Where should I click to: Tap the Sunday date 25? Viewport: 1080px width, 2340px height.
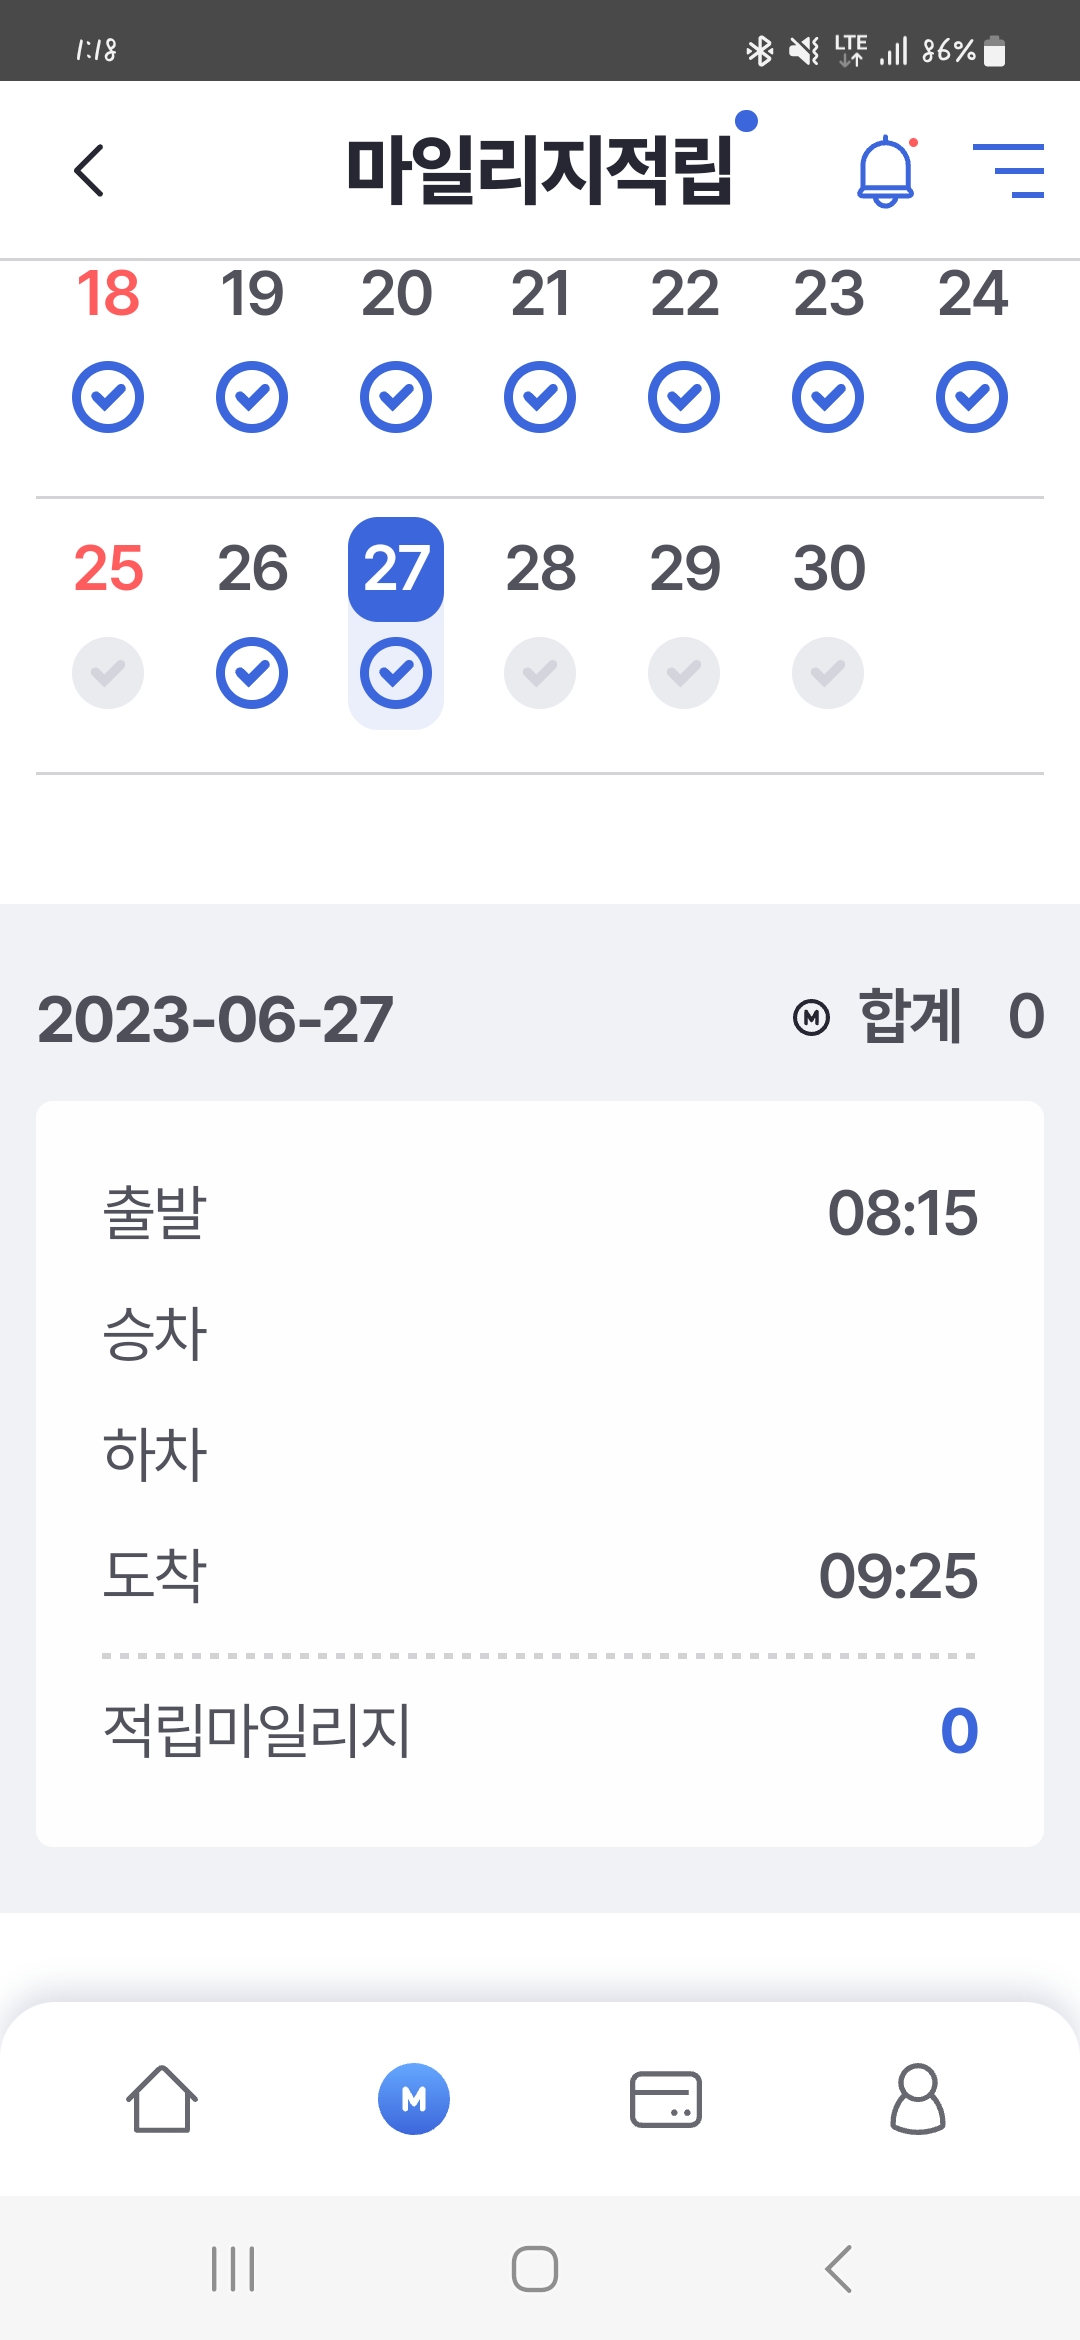[108, 568]
